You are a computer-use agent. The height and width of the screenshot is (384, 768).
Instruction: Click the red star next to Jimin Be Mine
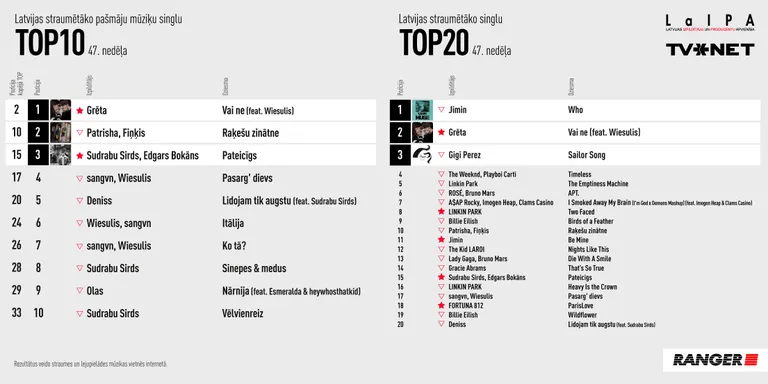(441, 240)
